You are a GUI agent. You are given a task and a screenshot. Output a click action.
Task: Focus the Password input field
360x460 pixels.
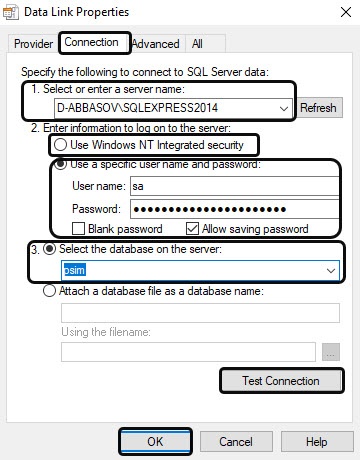click(235, 209)
